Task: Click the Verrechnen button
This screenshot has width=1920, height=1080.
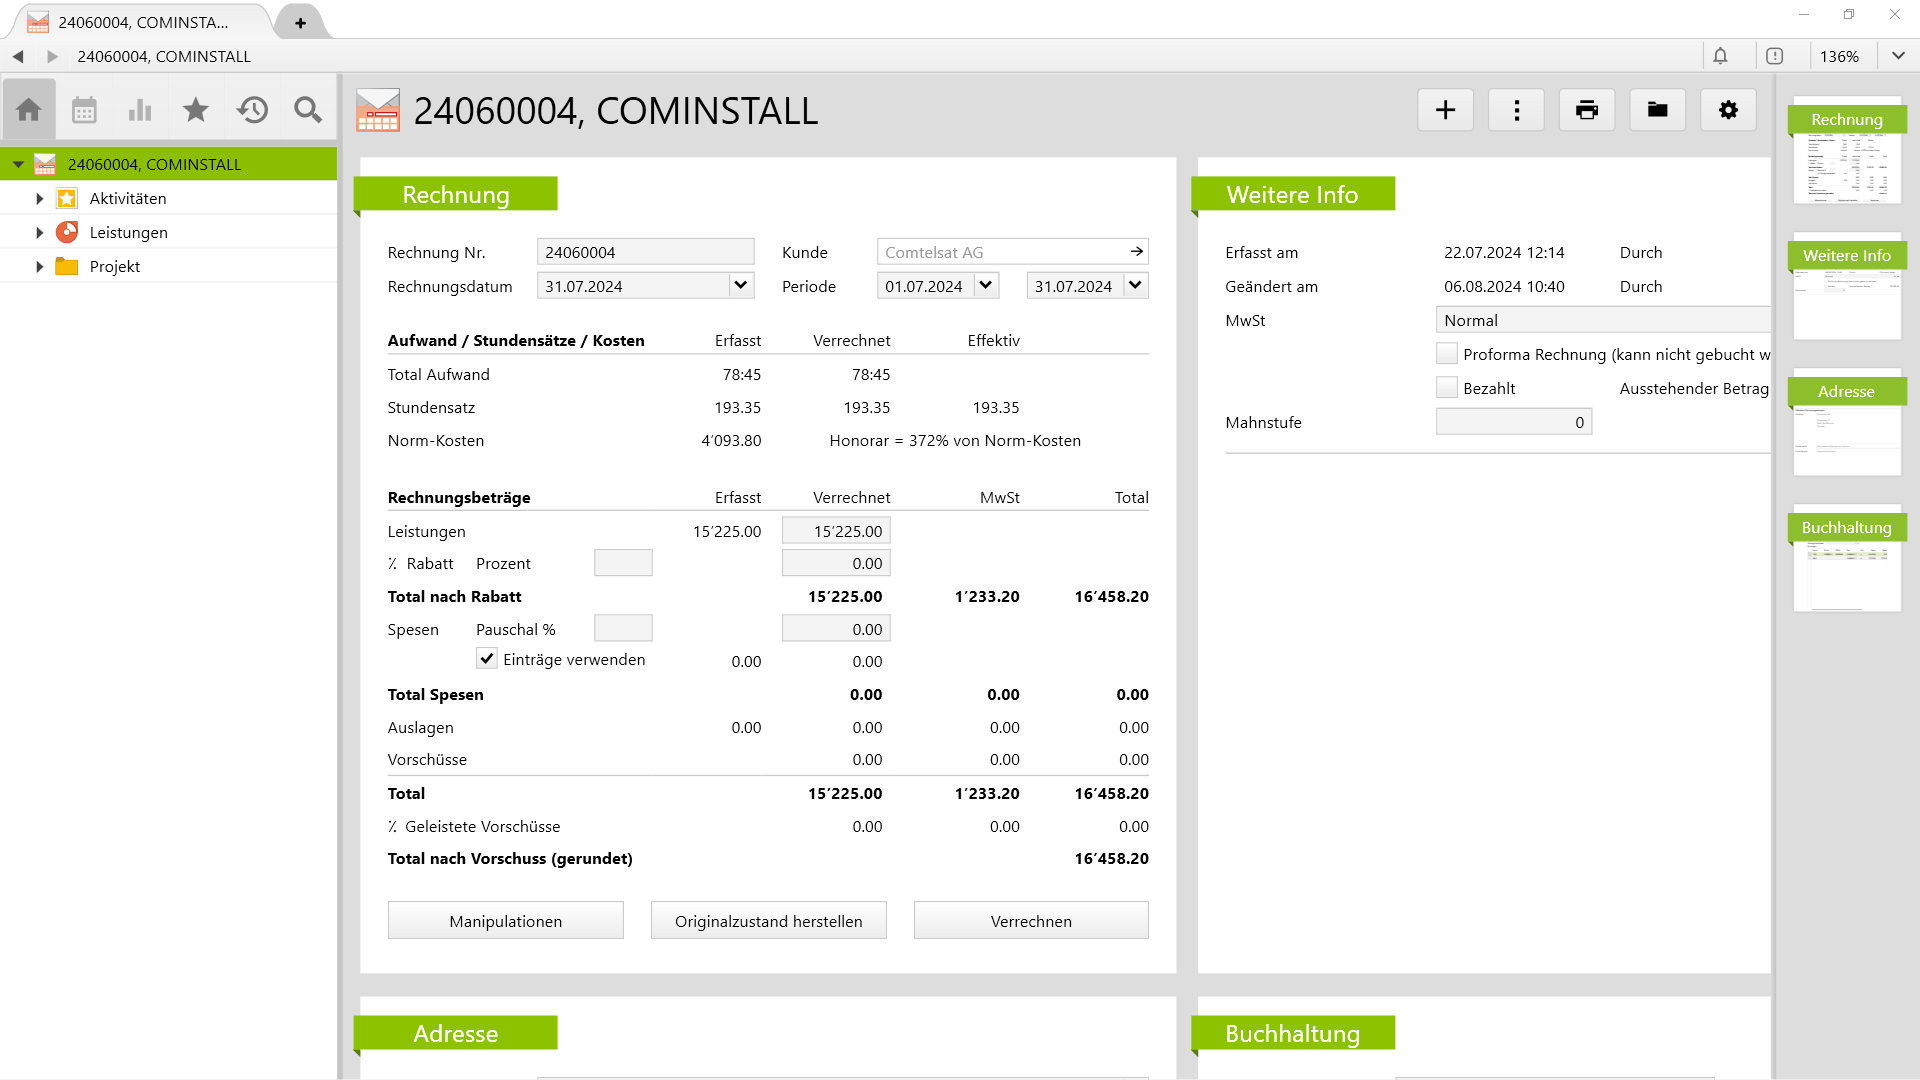Action: [1030, 921]
